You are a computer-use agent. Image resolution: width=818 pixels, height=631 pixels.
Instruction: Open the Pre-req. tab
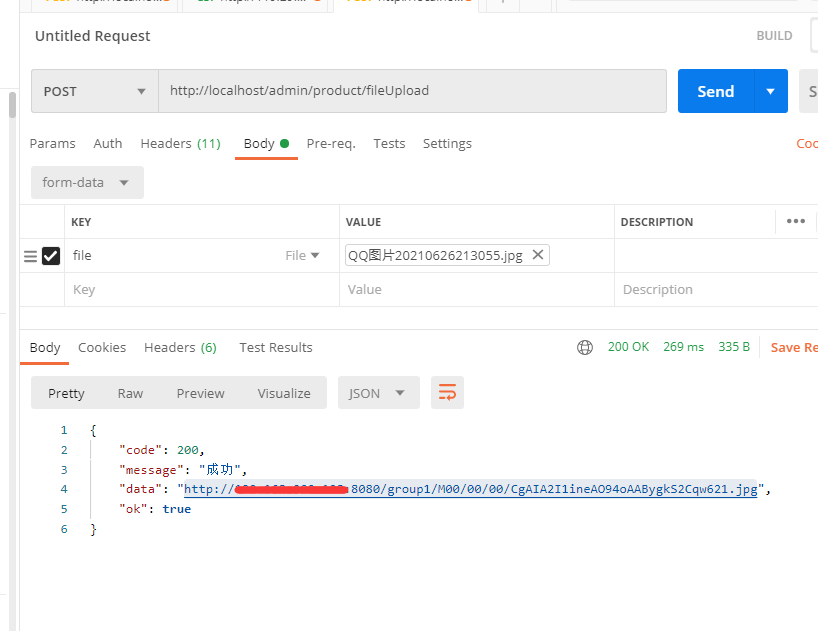331,143
